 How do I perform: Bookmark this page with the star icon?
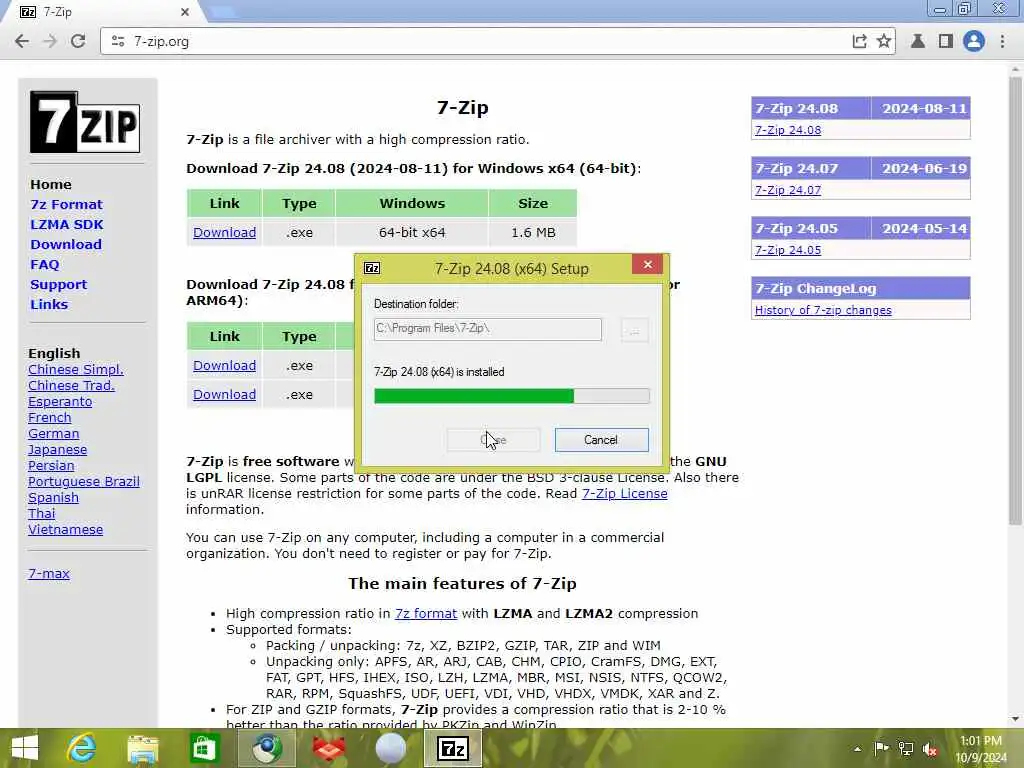(x=884, y=41)
